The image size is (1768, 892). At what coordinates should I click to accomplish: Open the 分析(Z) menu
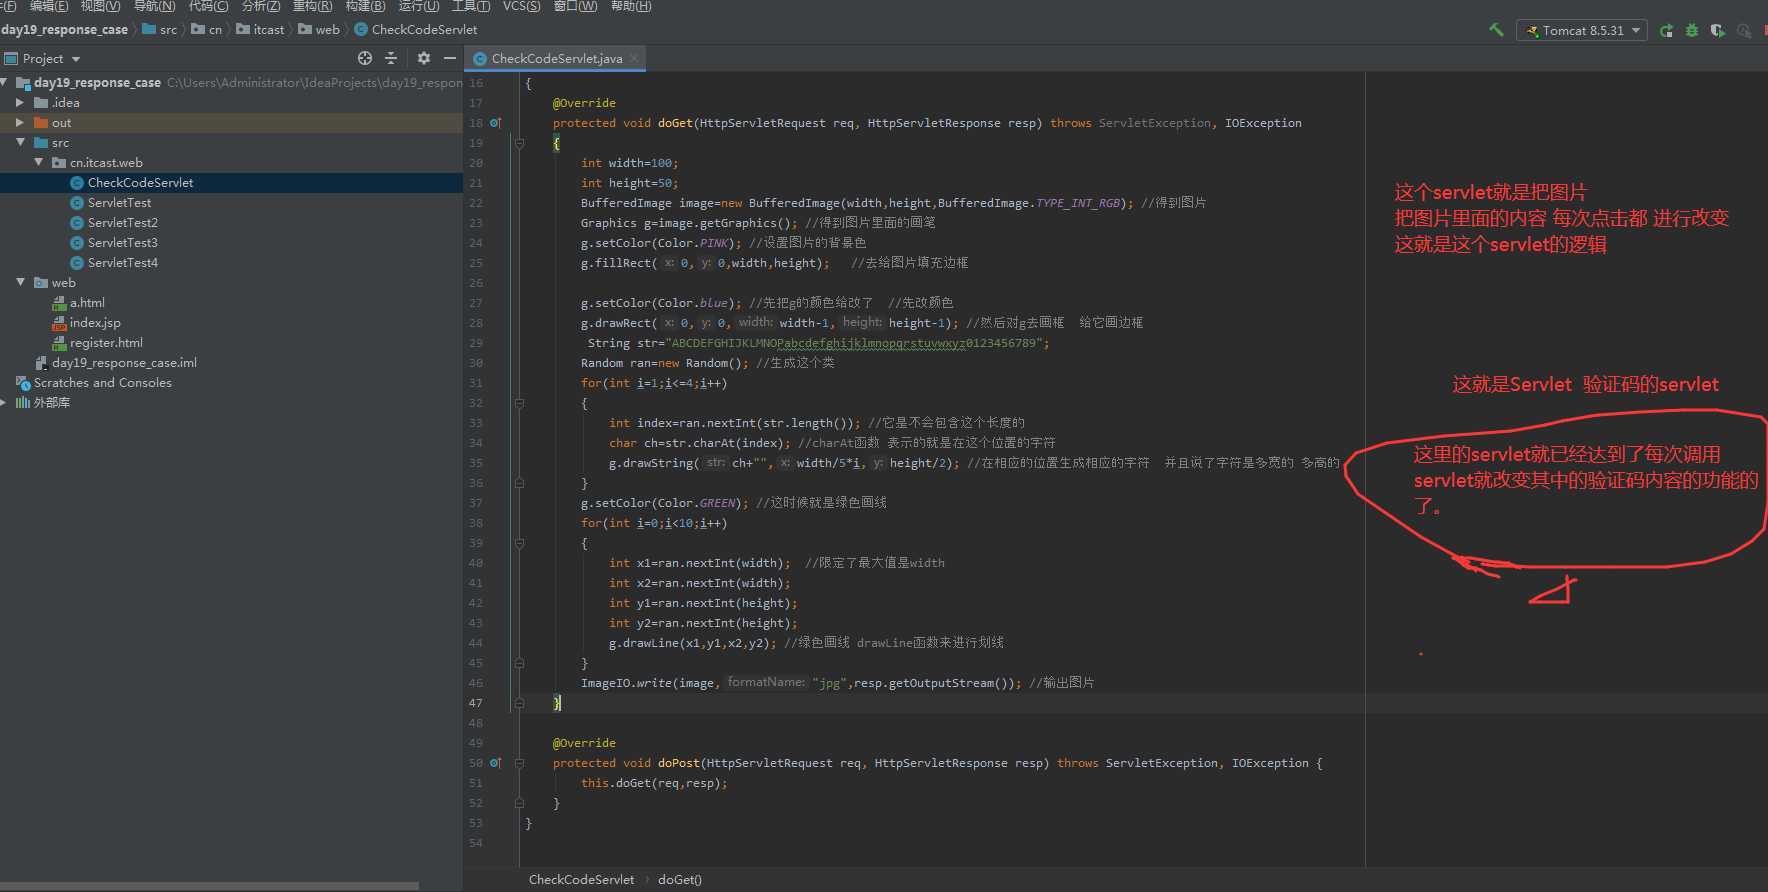coord(261,6)
